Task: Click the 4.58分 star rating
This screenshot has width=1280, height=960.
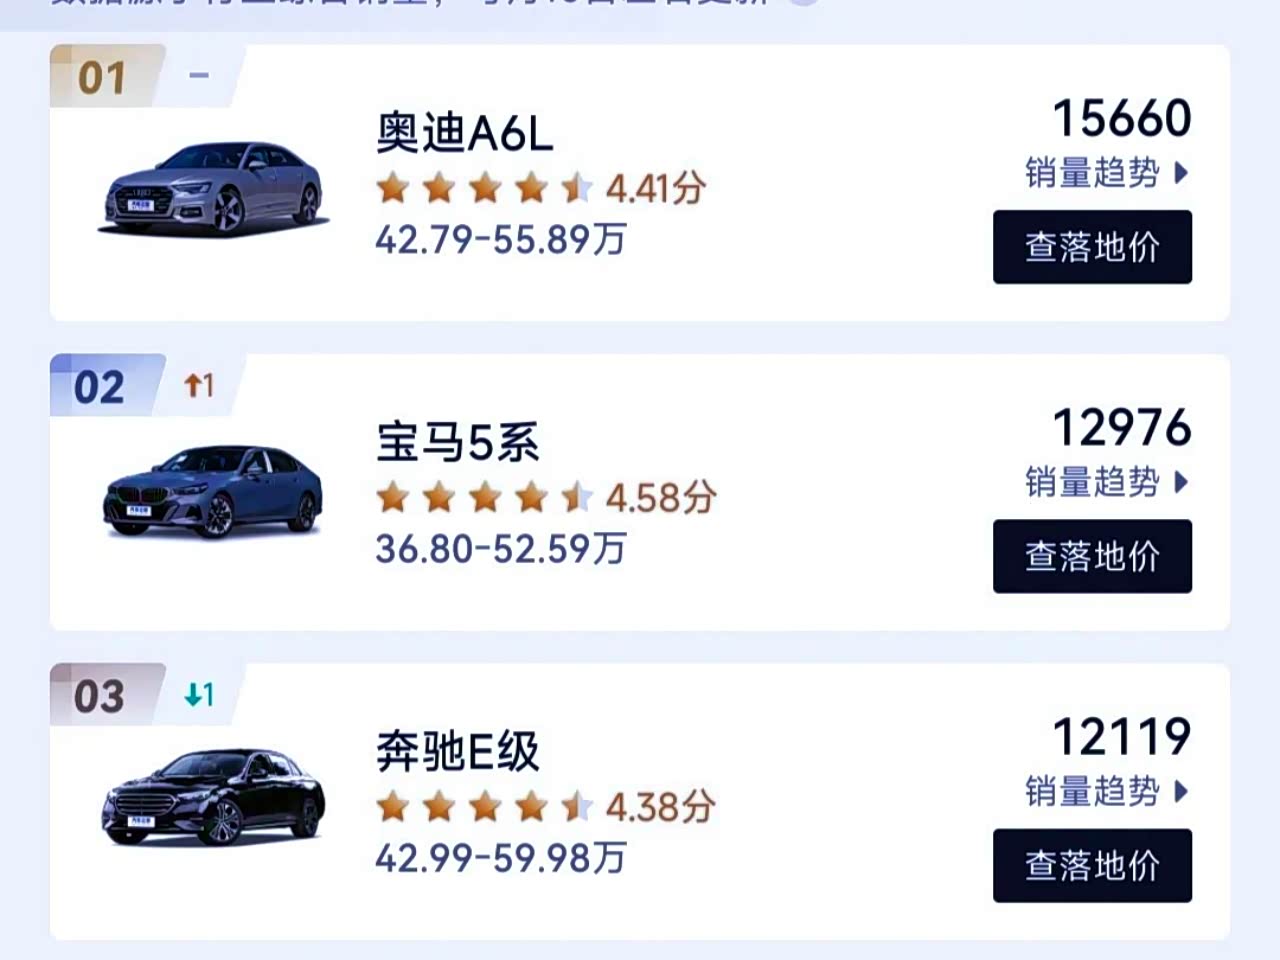Action: coord(545,496)
